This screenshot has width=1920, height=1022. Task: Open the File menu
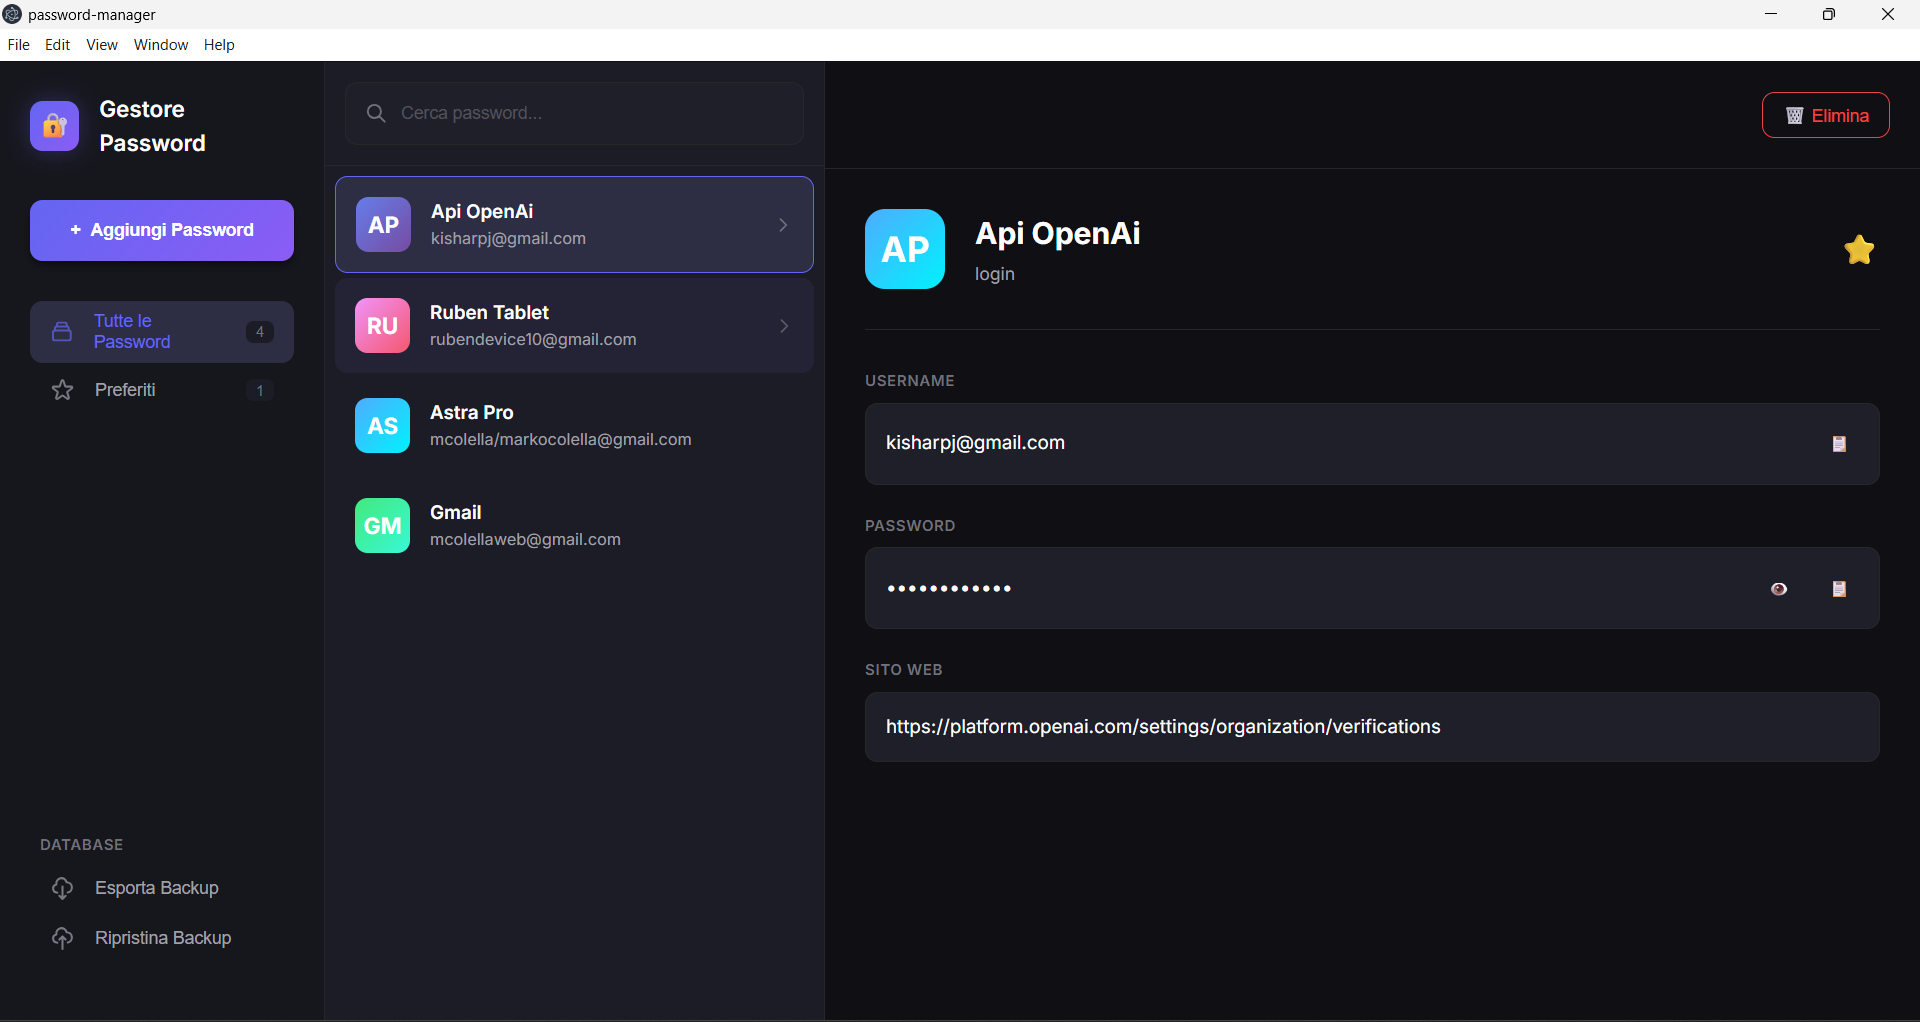click(x=18, y=44)
